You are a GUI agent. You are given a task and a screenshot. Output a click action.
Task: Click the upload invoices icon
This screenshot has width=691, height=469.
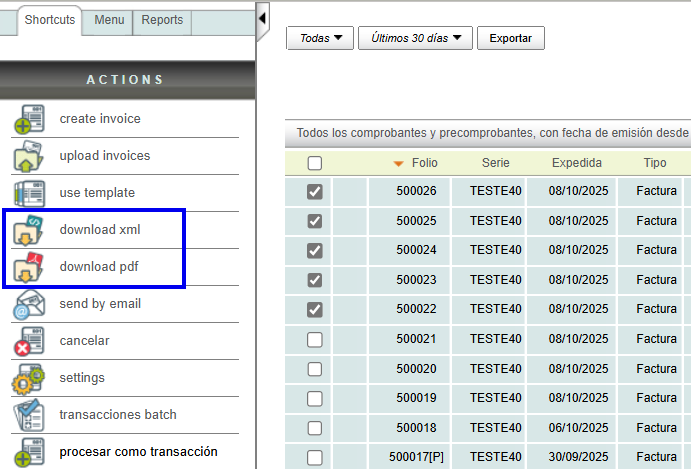click(28, 157)
